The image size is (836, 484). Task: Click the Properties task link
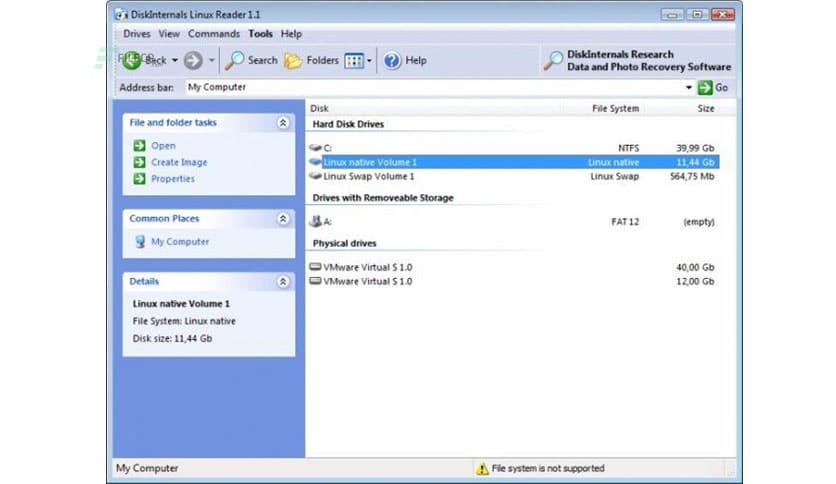(x=173, y=179)
